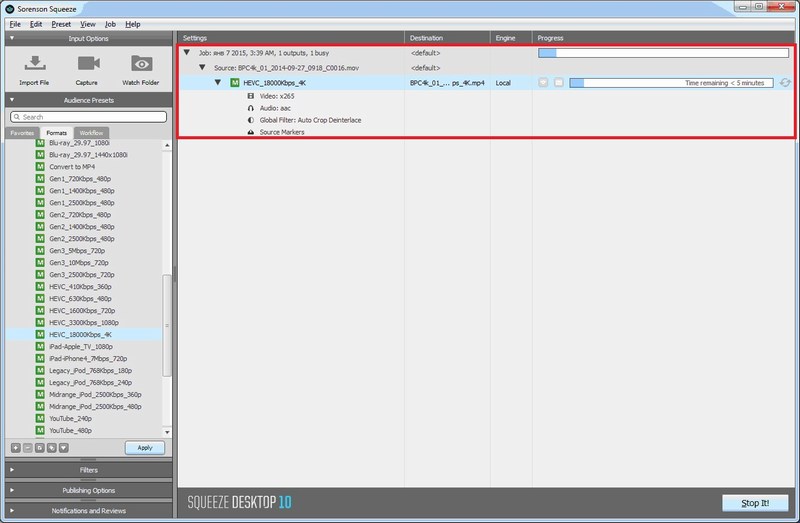
Task: Click the green M icon beside Convert to MP4
Action: 40,166
